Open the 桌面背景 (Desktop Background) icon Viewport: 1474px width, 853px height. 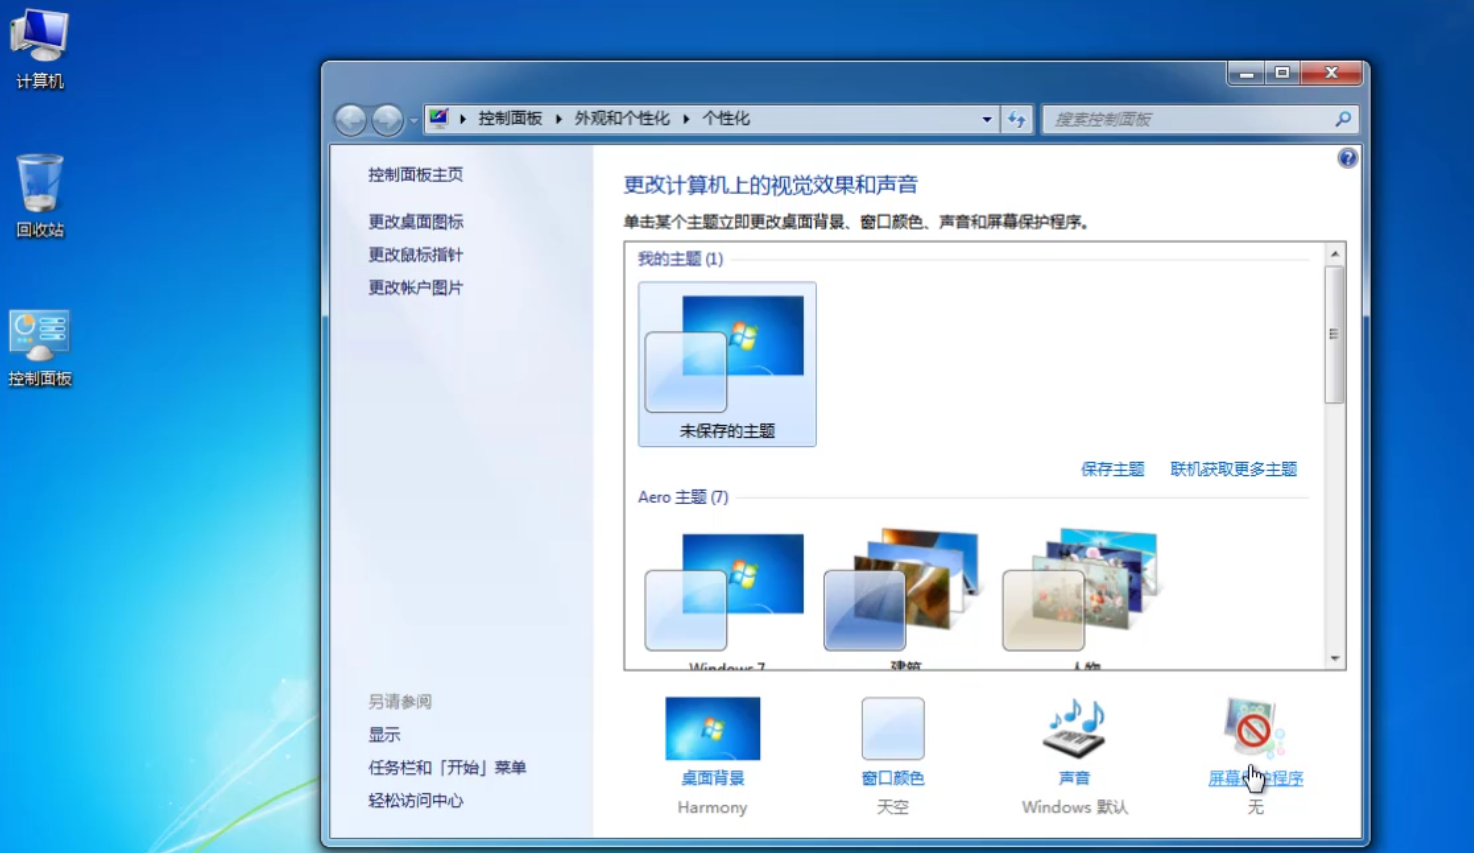point(712,729)
